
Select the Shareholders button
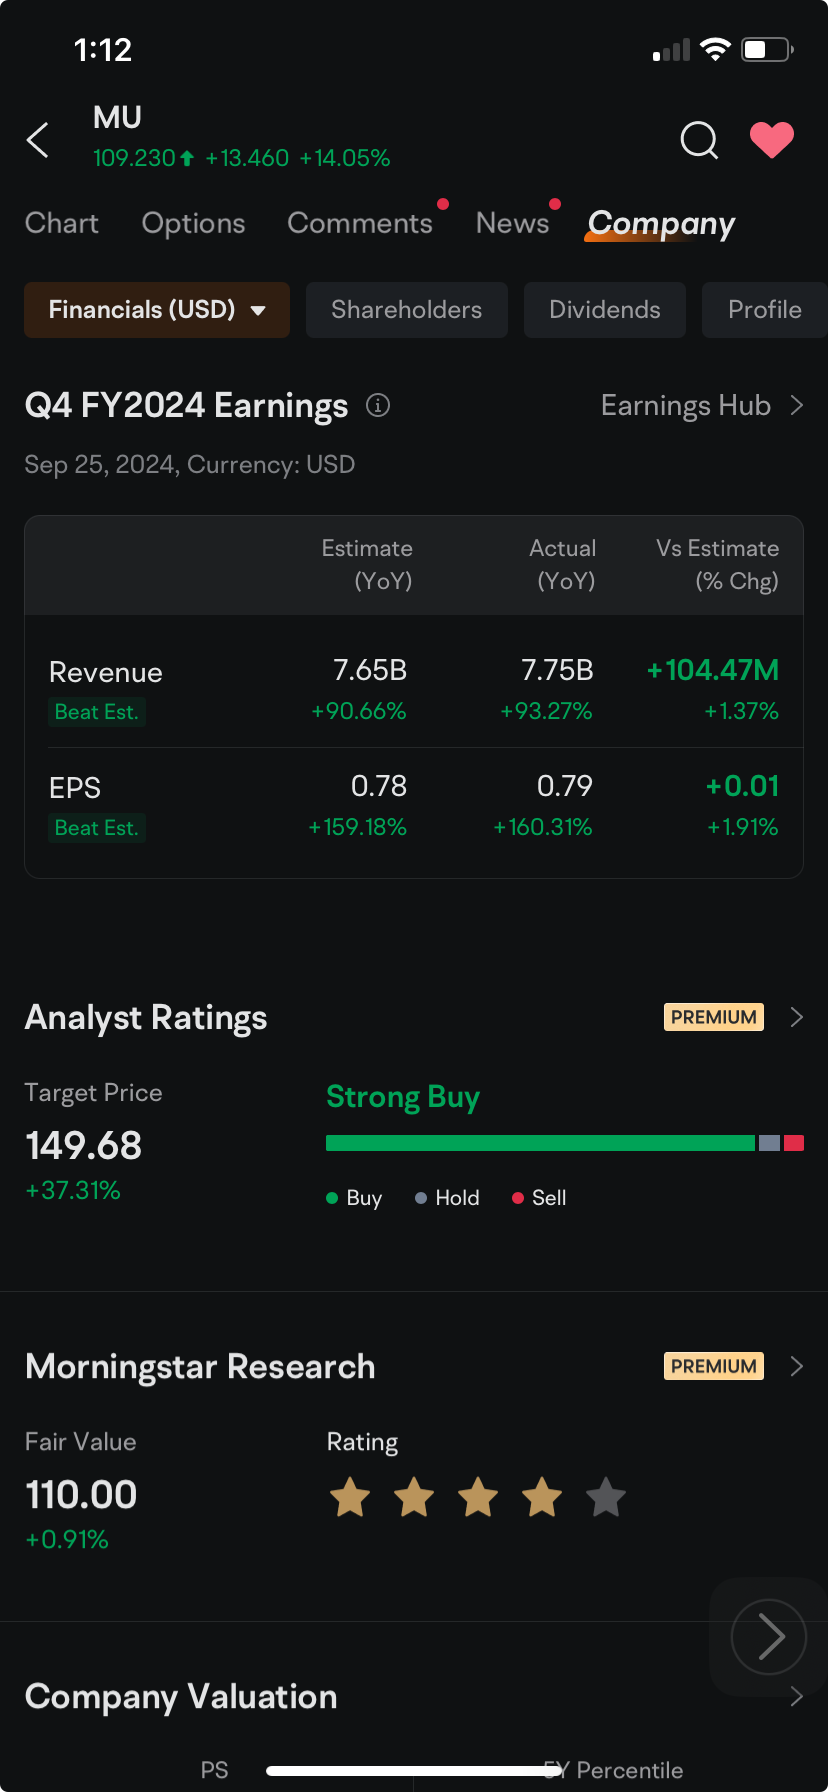[406, 310]
